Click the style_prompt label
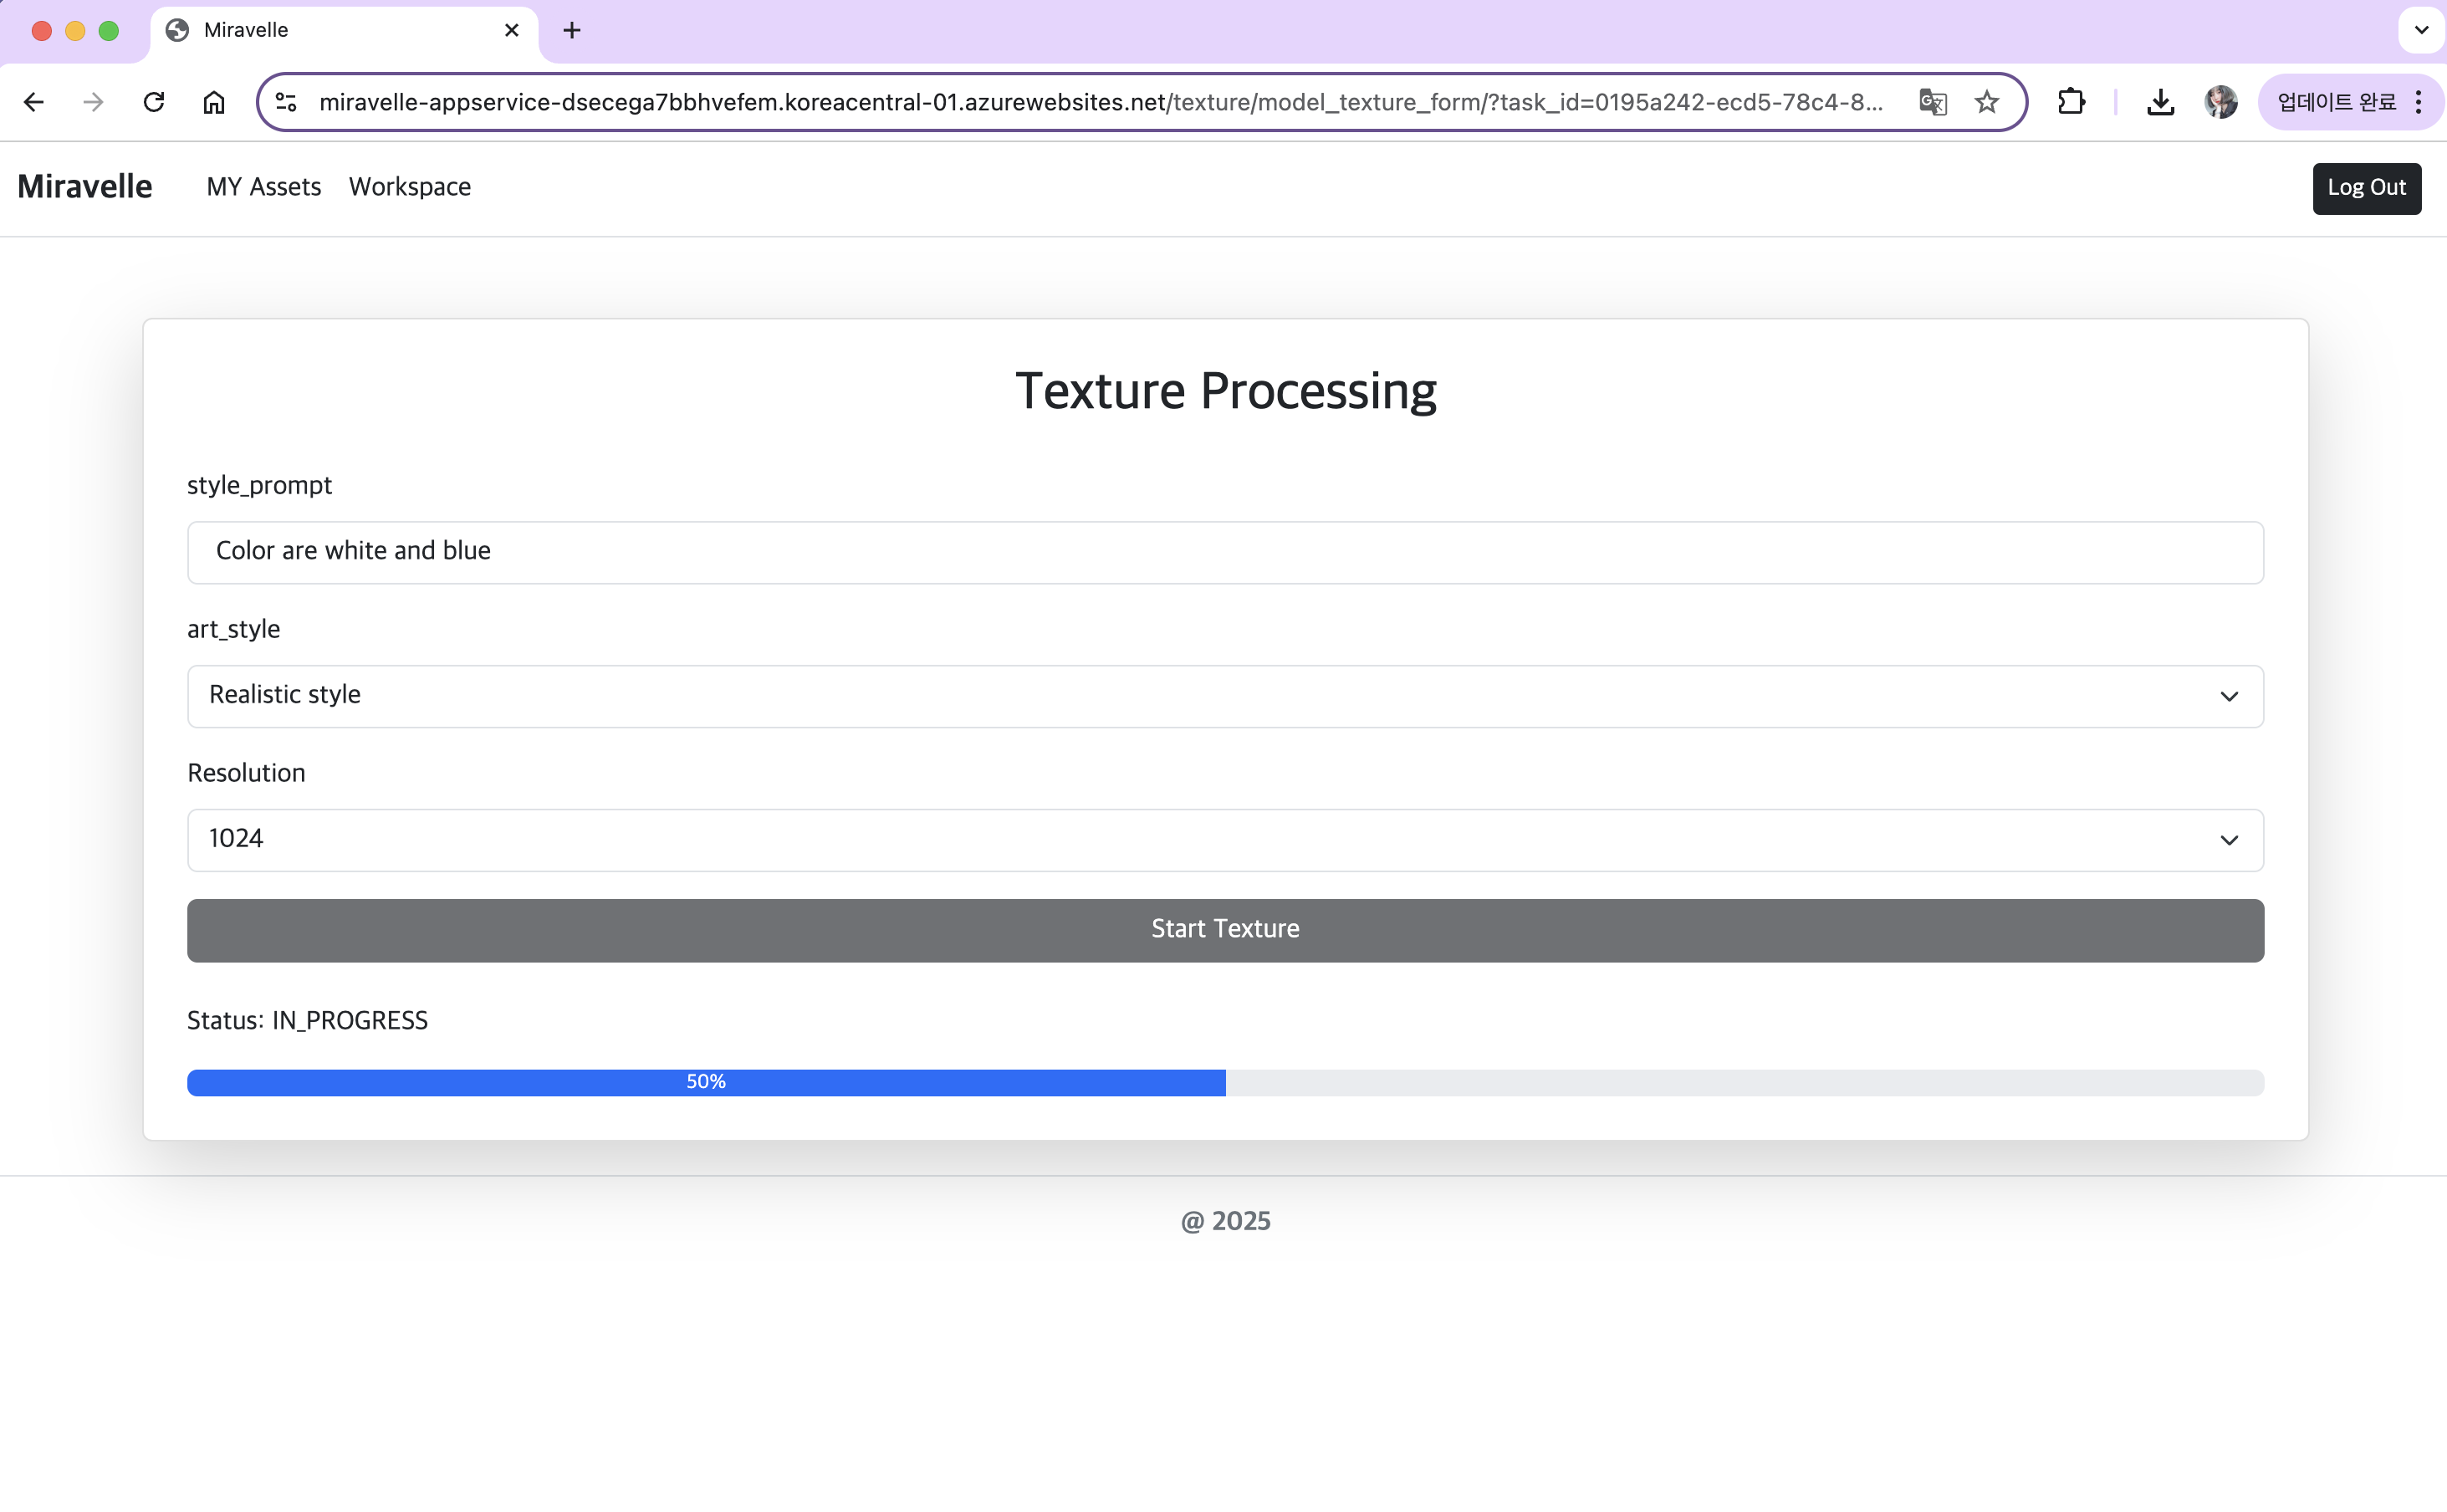 [259, 485]
